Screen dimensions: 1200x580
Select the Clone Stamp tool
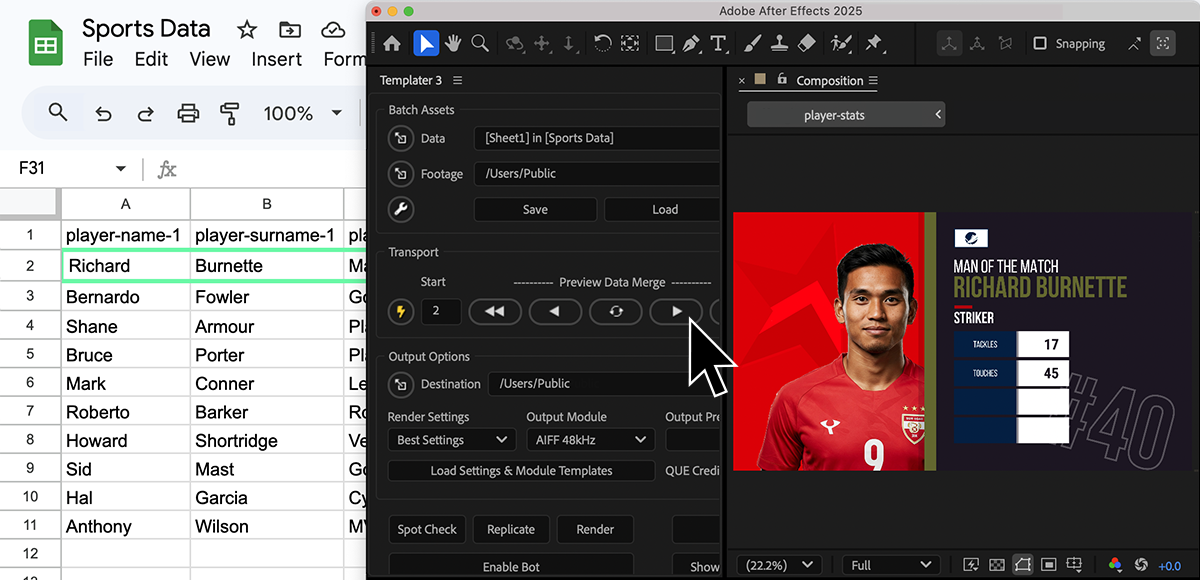[x=781, y=43]
